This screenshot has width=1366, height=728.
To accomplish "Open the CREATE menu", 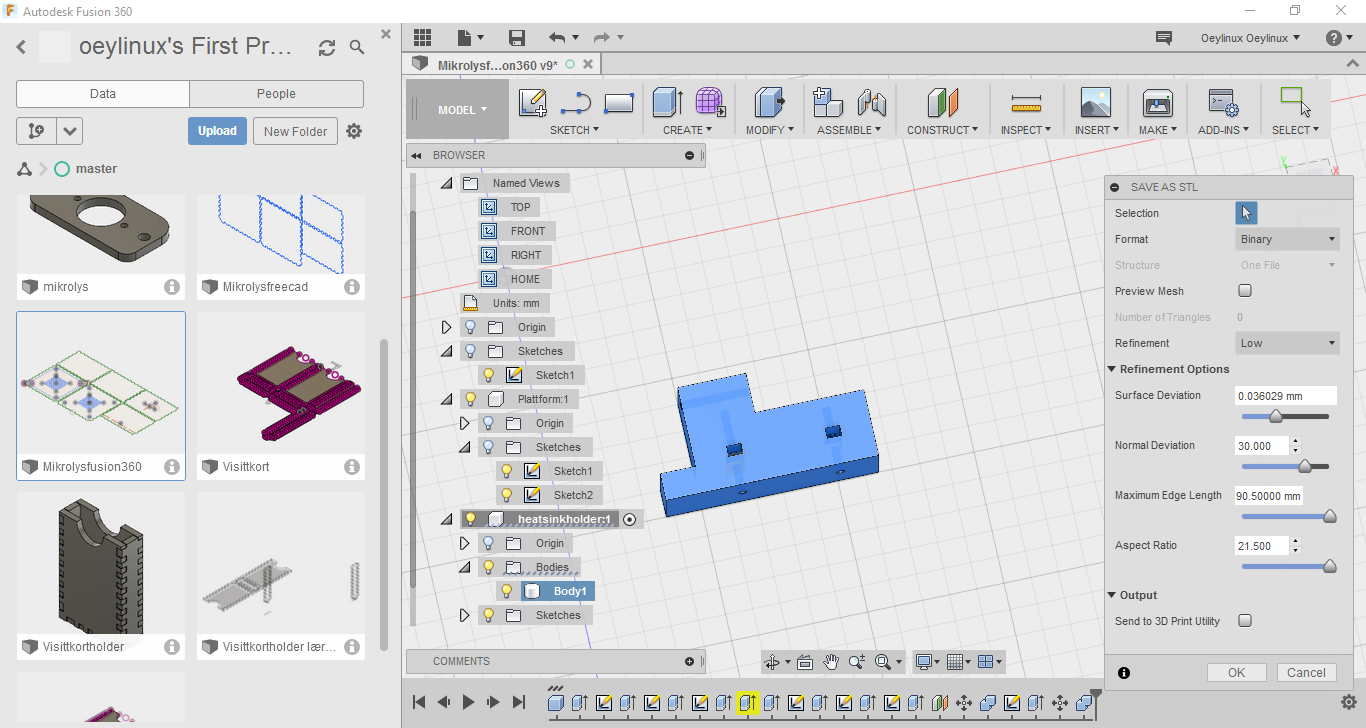I will (688, 130).
